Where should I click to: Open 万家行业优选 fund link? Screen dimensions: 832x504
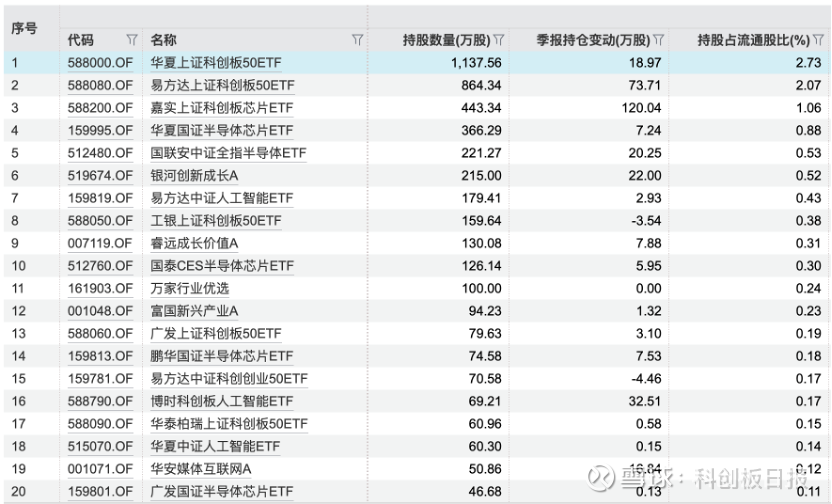click(189, 288)
